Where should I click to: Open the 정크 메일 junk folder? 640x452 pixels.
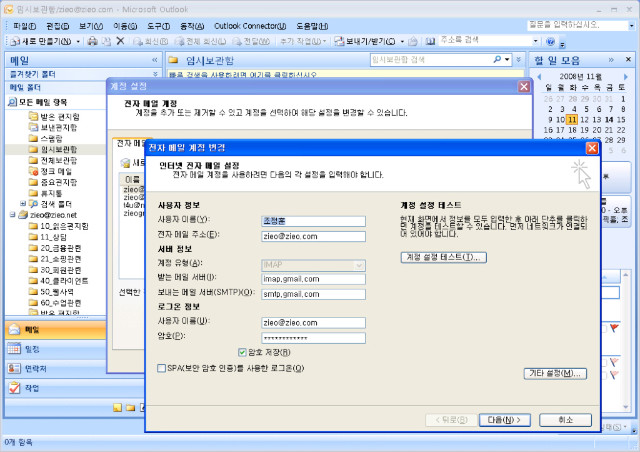[51, 171]
